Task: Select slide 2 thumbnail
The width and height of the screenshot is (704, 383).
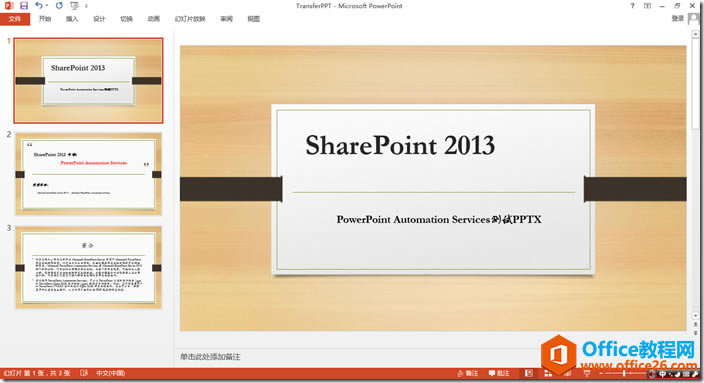Action: point(88,174)
